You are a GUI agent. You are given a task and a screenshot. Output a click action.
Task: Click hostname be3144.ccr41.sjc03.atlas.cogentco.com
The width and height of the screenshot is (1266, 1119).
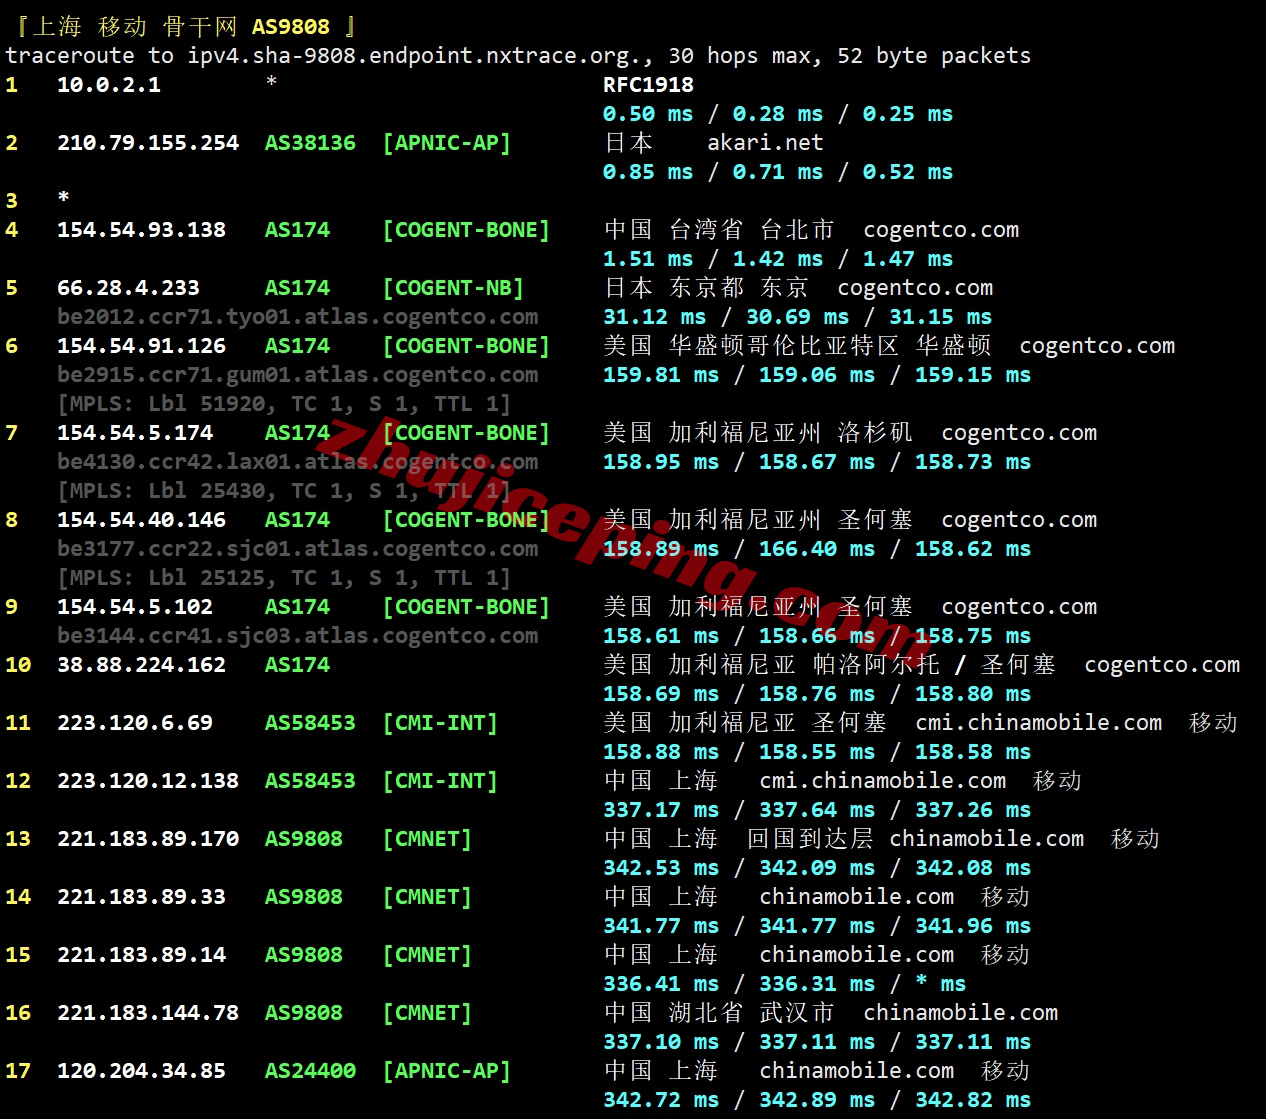click(297, 636)
